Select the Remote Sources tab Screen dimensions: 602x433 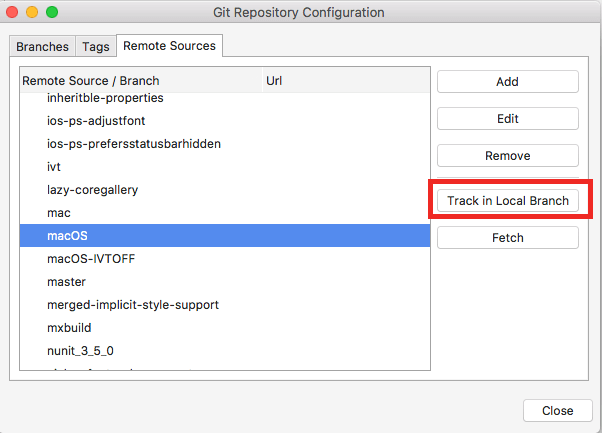169,46
